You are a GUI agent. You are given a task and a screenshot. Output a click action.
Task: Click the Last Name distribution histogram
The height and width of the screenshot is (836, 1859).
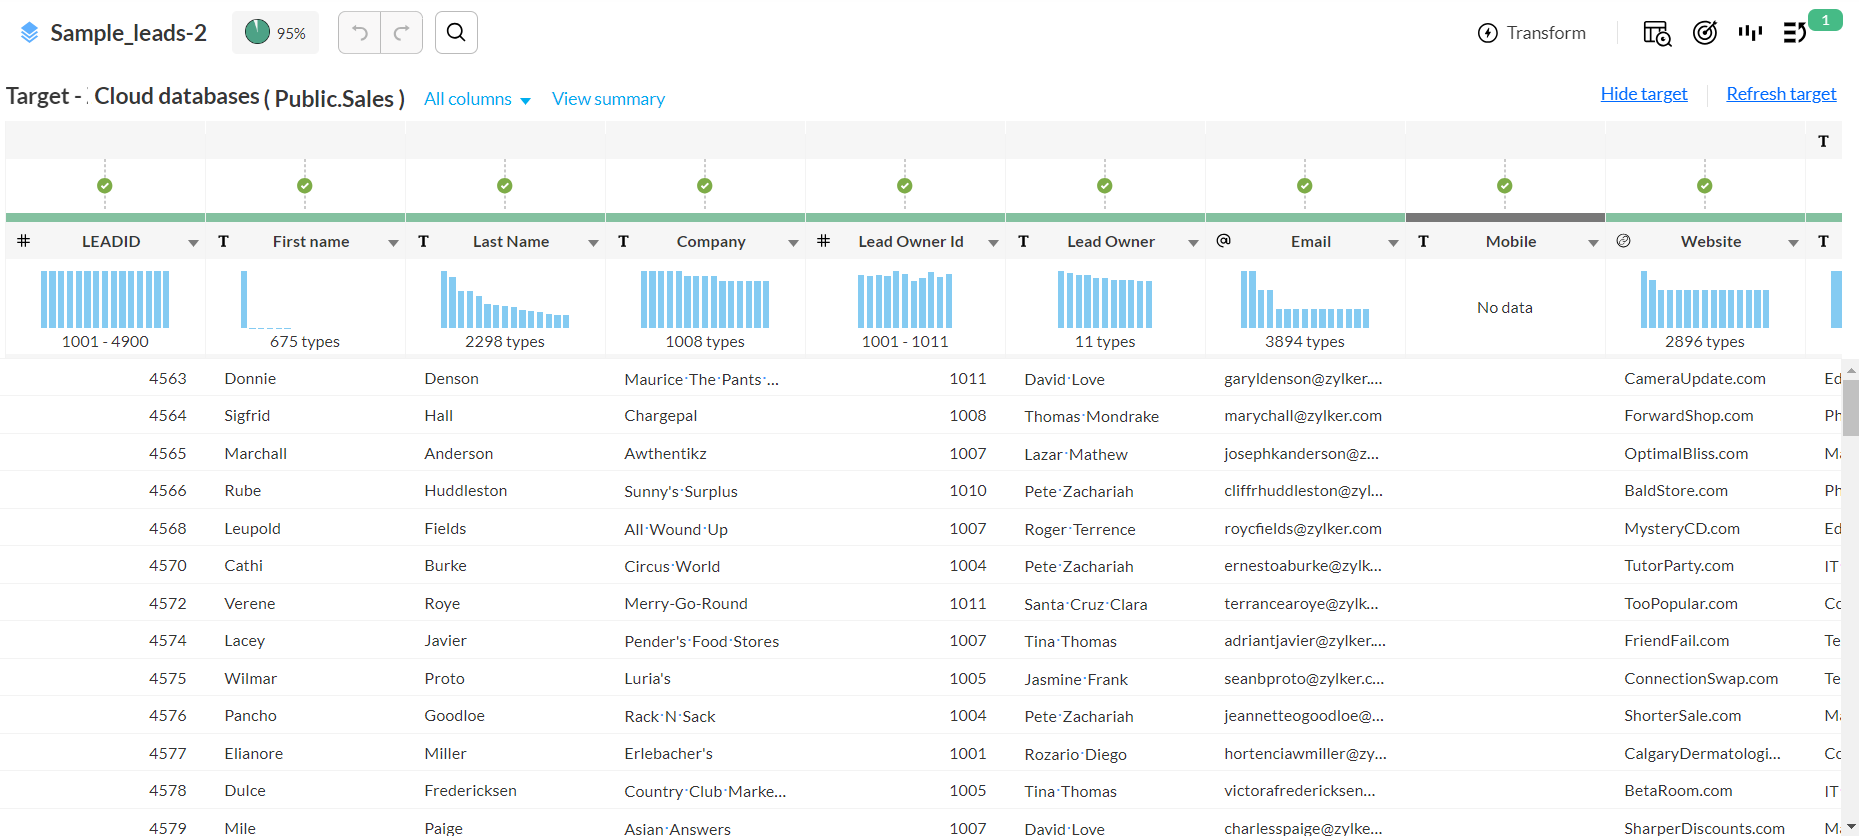click(505, 300)
